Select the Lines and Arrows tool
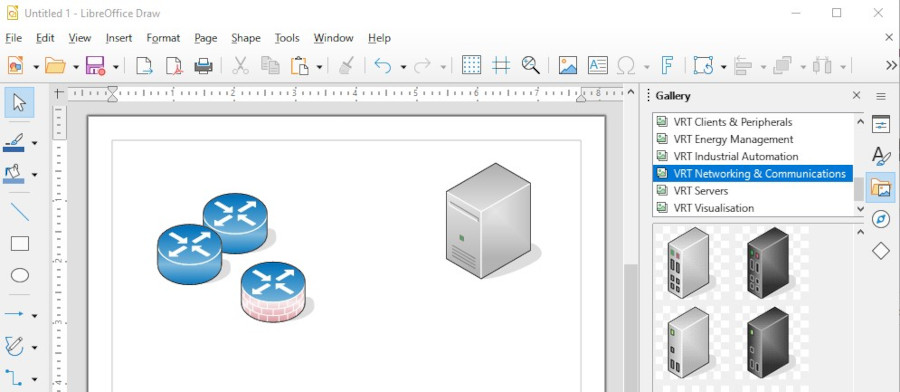 14,315
